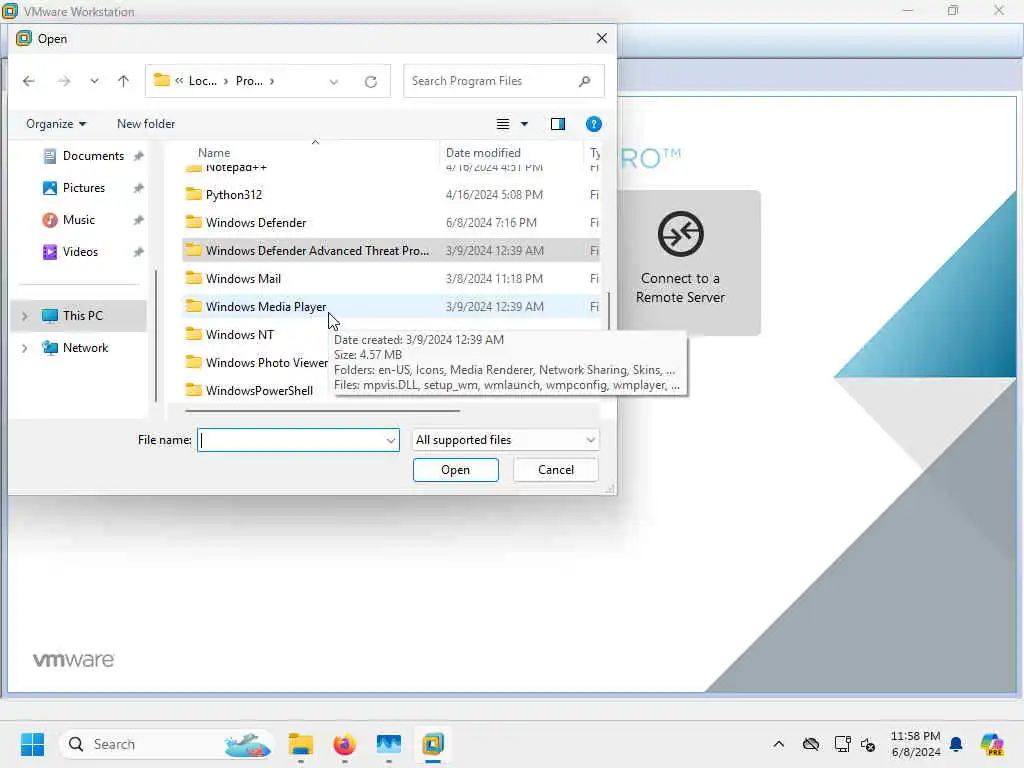Click the Pro breadcrumb segment

point(249,81)
